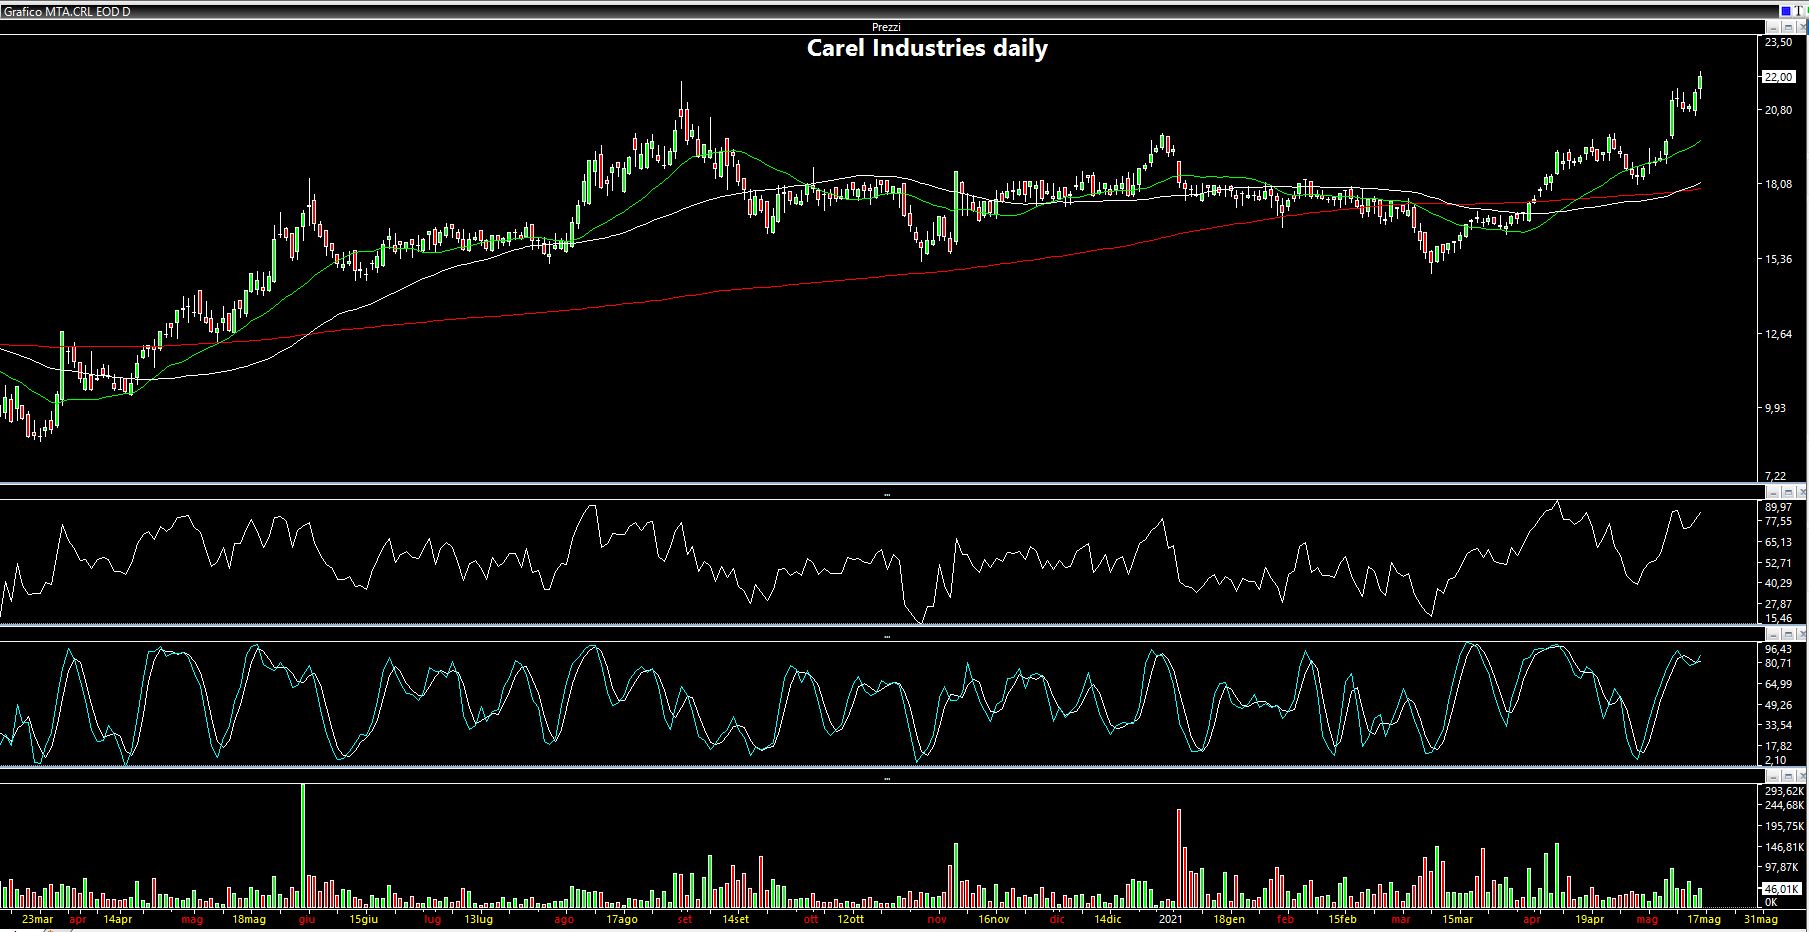Click the 15,46 RSI scale value

tap(1779, 618)
